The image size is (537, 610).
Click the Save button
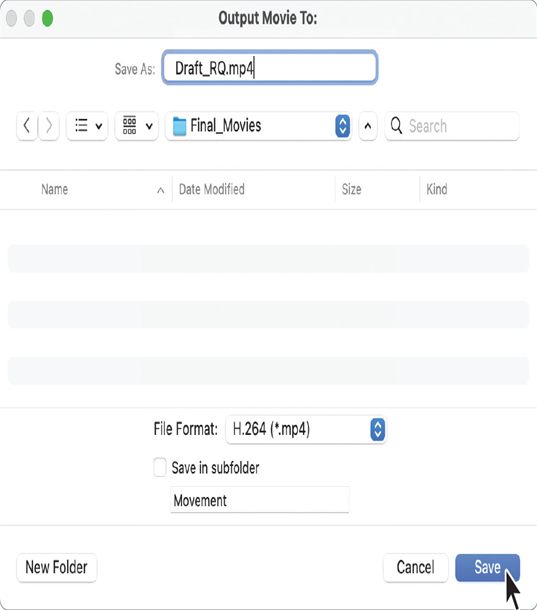point(488,567)
